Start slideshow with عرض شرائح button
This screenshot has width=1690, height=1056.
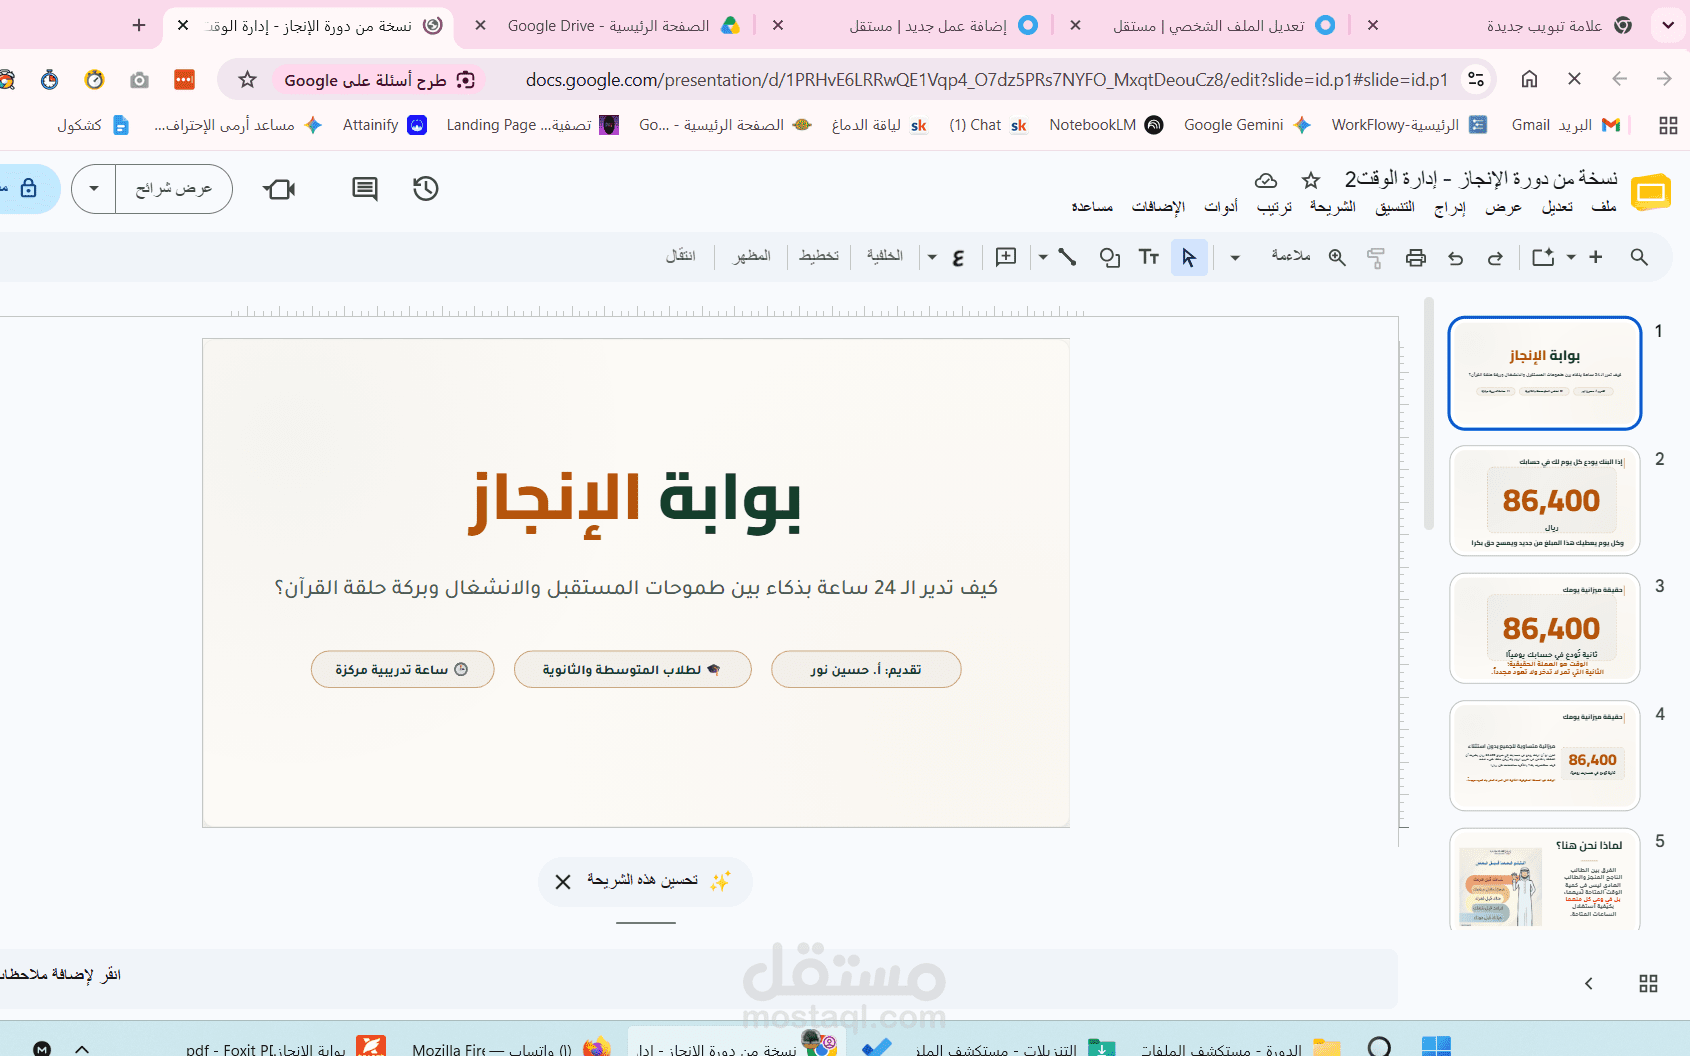click(x=174, y=188)
